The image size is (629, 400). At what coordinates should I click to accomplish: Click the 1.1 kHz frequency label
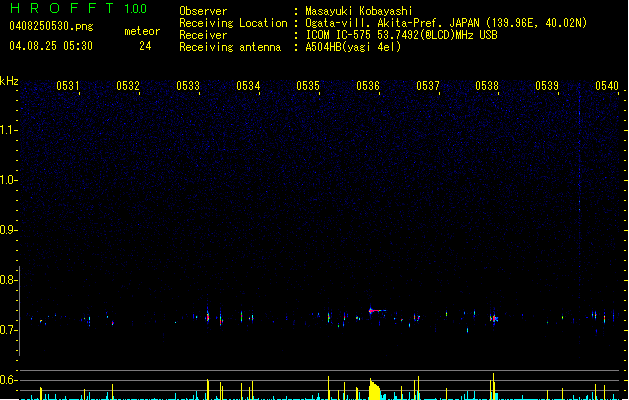[8, 130]
